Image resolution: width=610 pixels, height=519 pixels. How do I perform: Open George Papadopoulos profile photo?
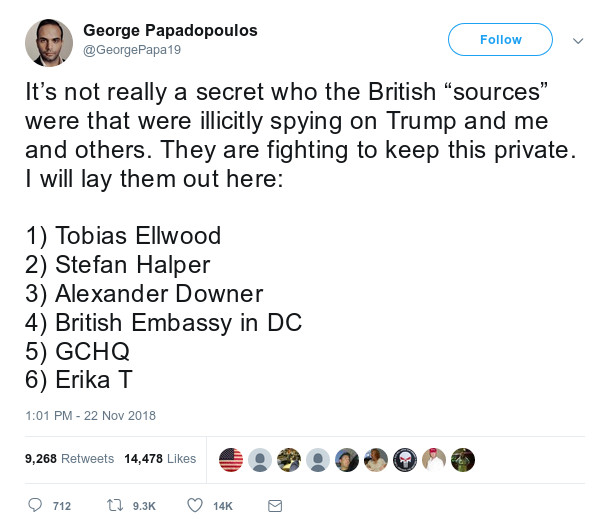coord(48,43)
